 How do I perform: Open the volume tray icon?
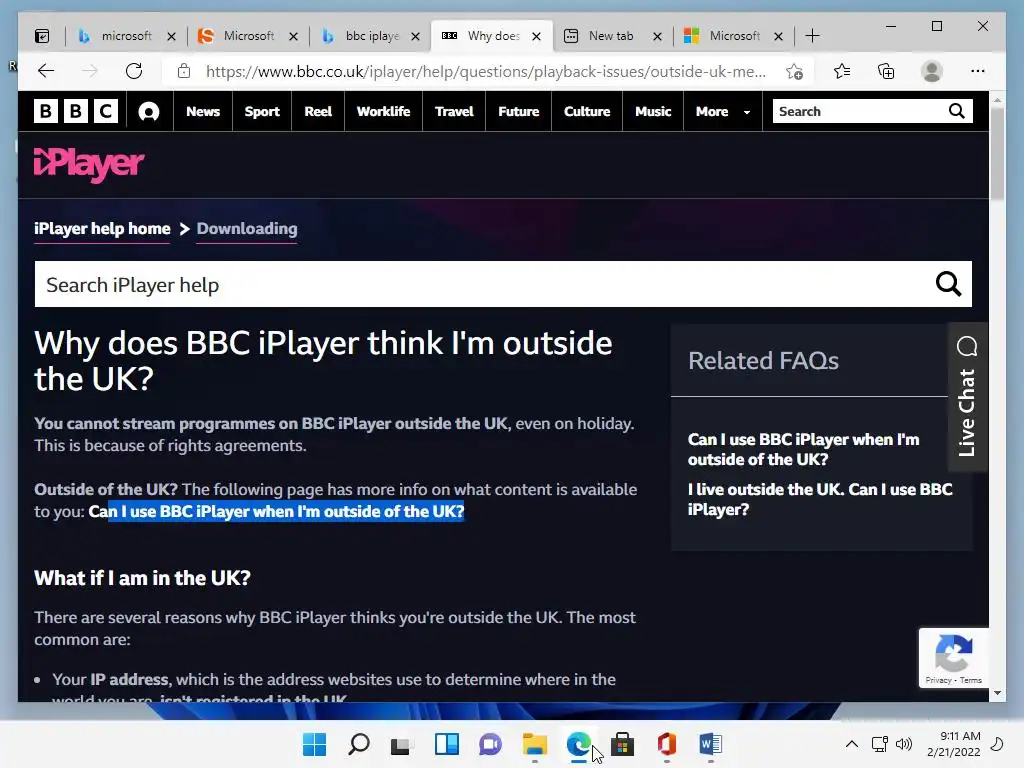tap(904, 744)
